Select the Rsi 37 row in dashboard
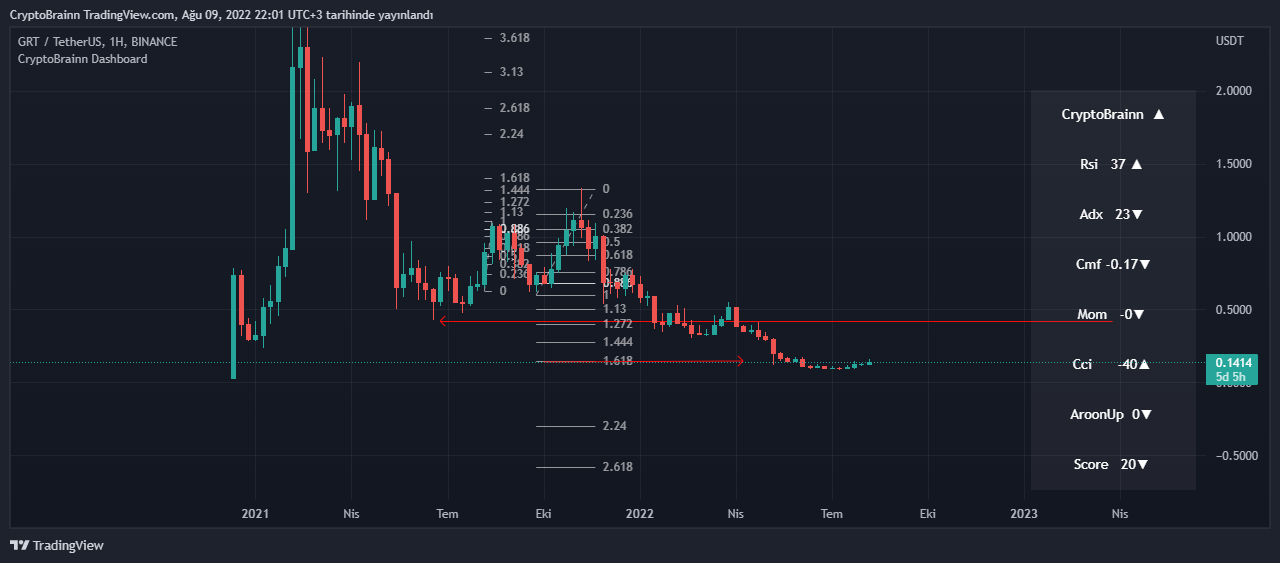The image size is (1280, 563). [x=1111, y=165]
